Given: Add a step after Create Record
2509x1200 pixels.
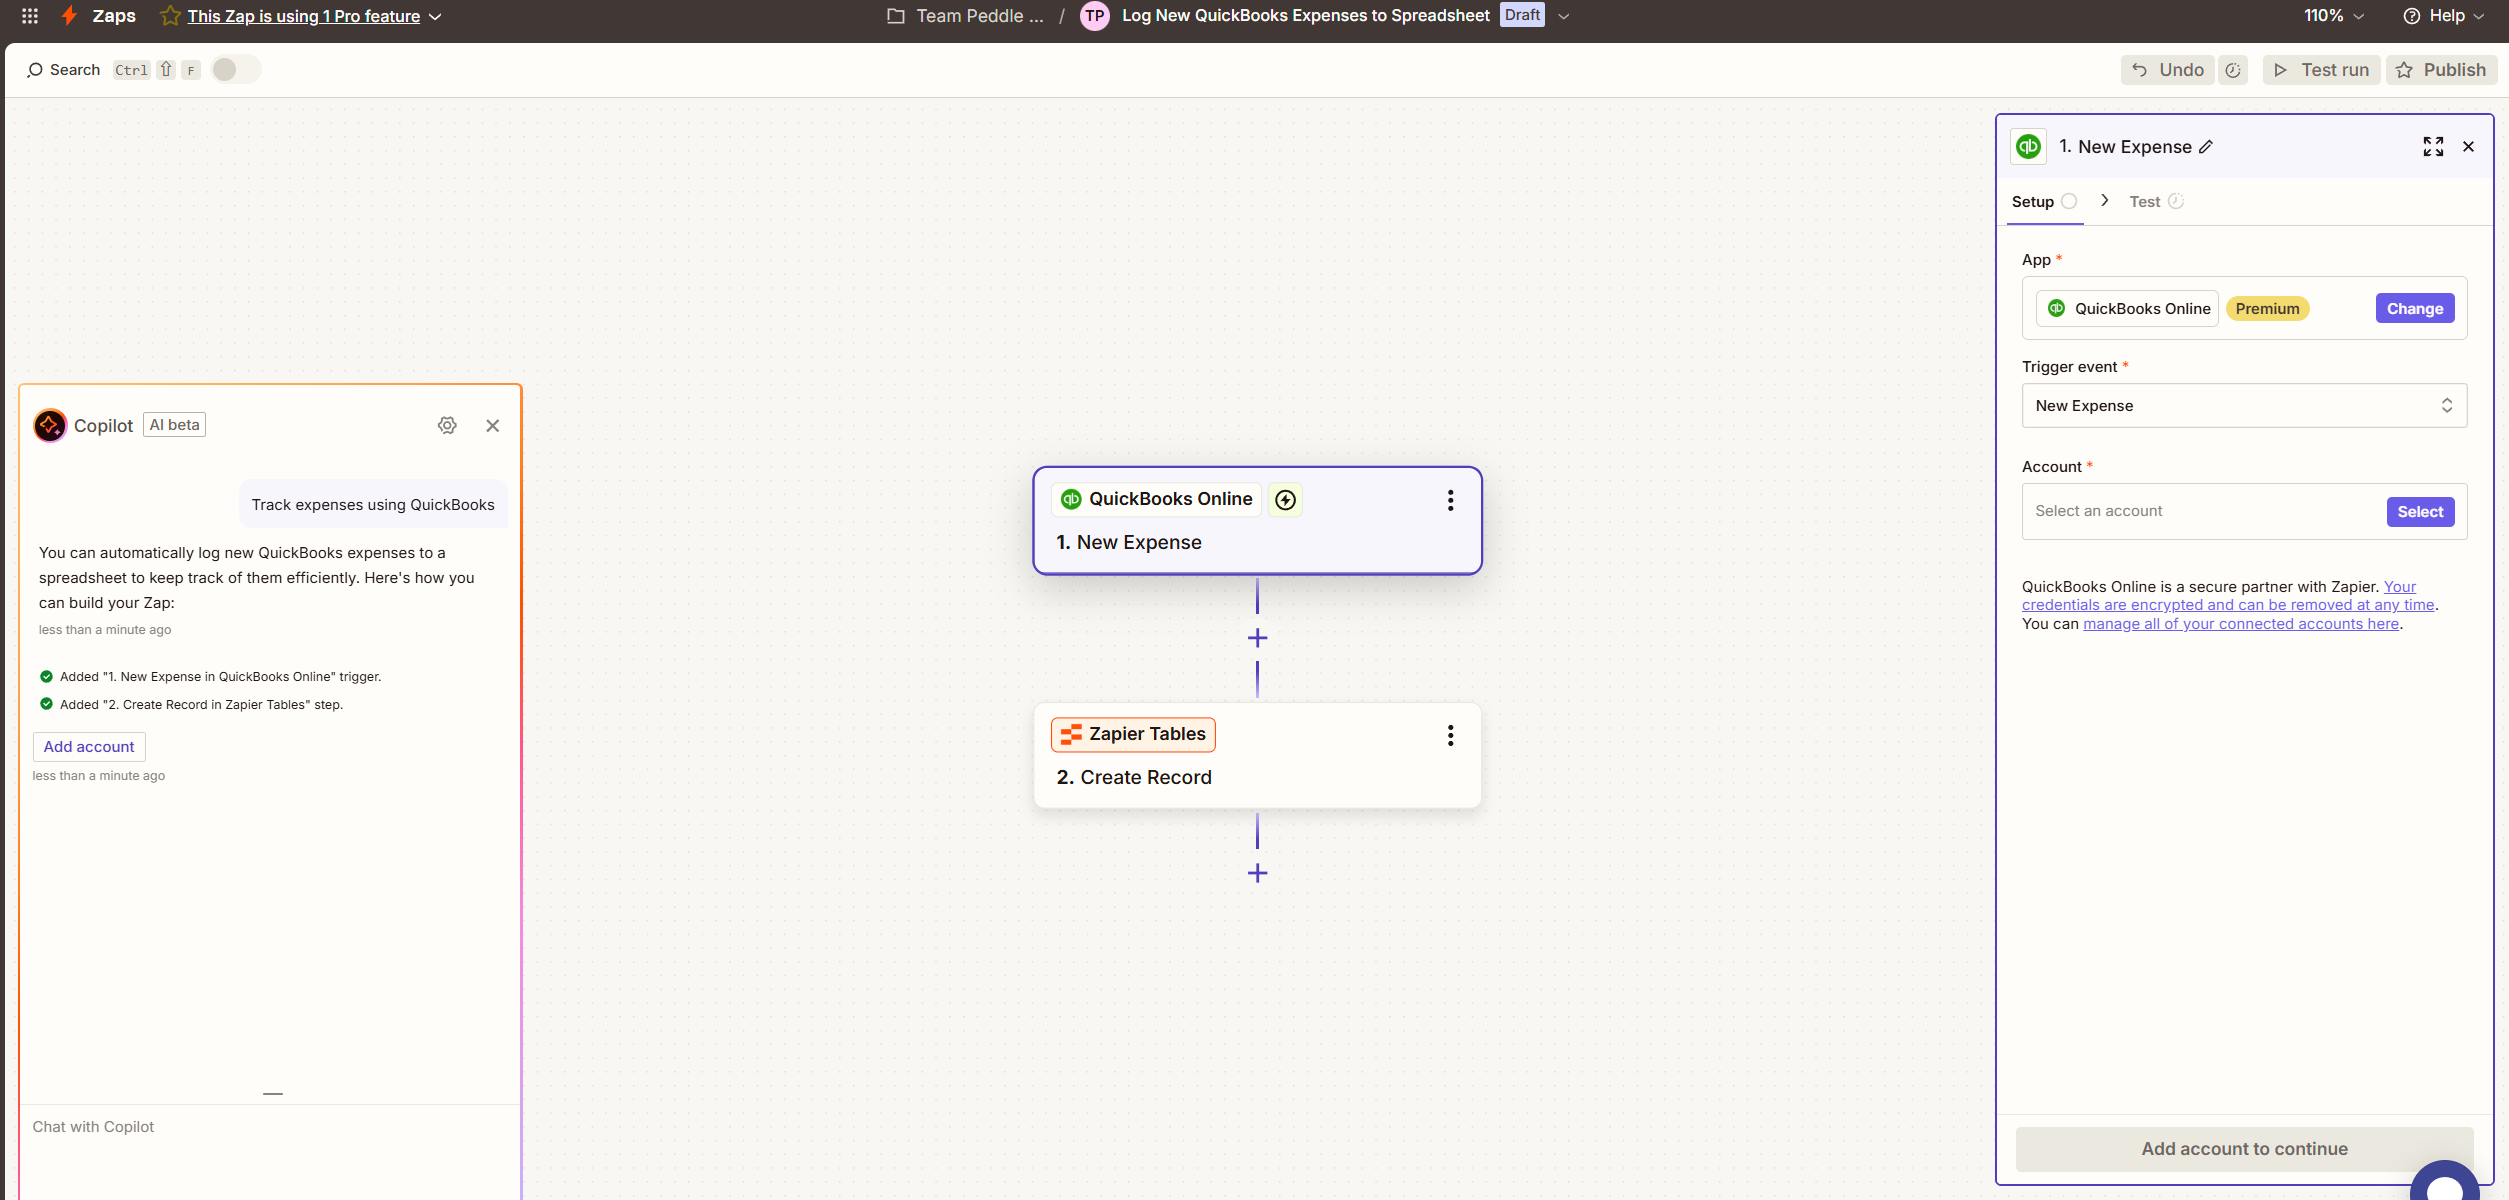Looking at the screenshot, I should (1258, 873).
